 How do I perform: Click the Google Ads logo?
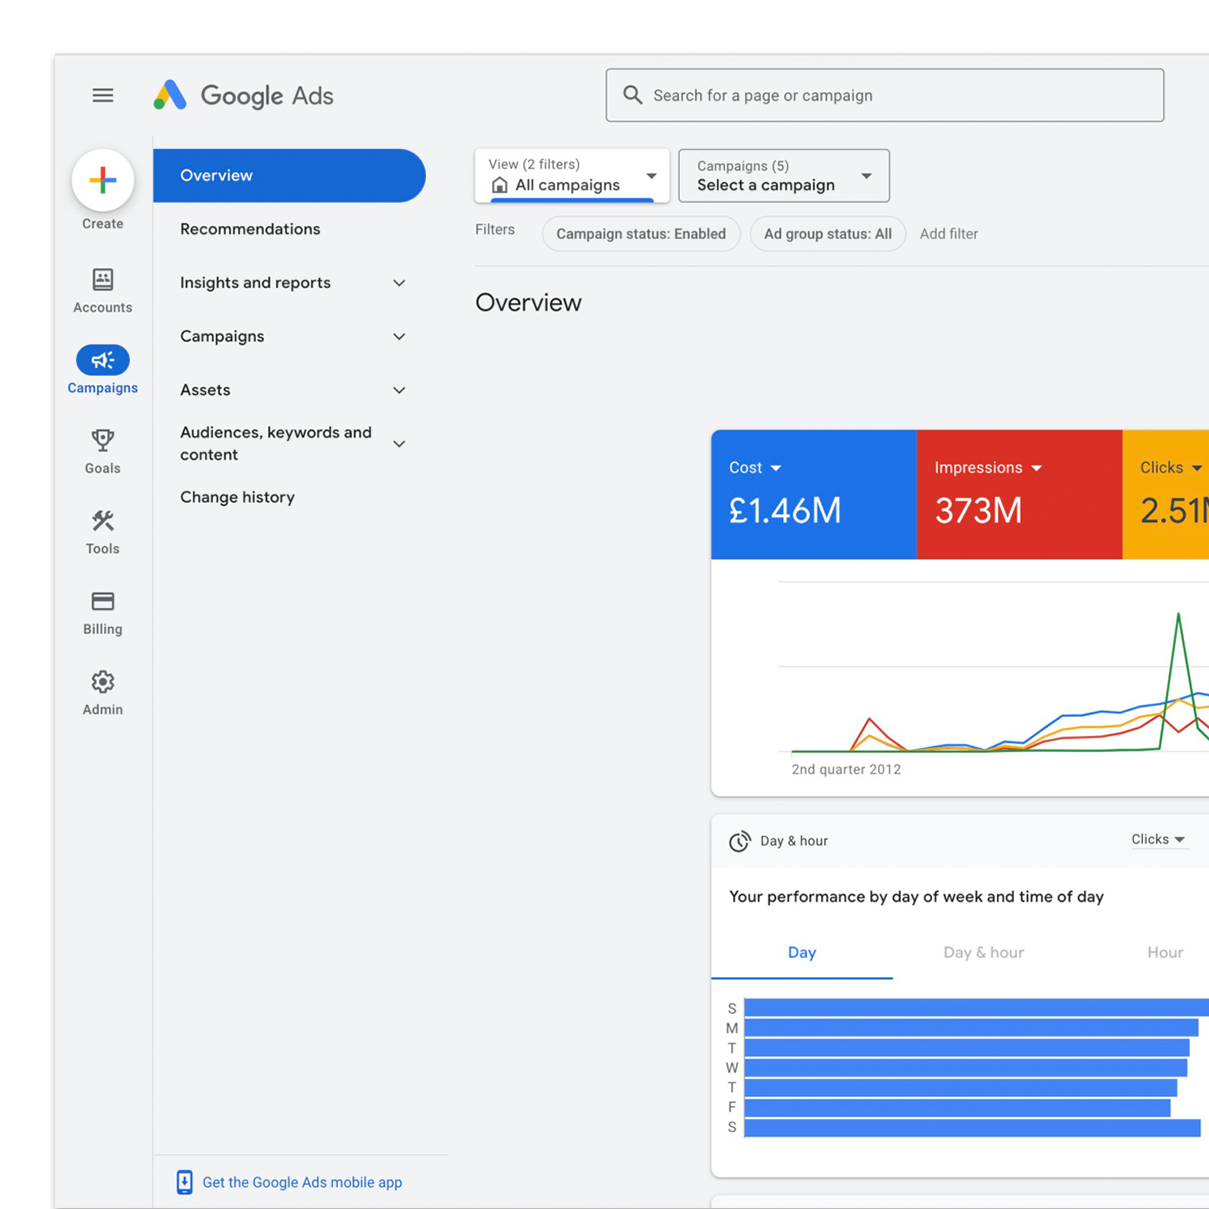click(x=243, y=95)
